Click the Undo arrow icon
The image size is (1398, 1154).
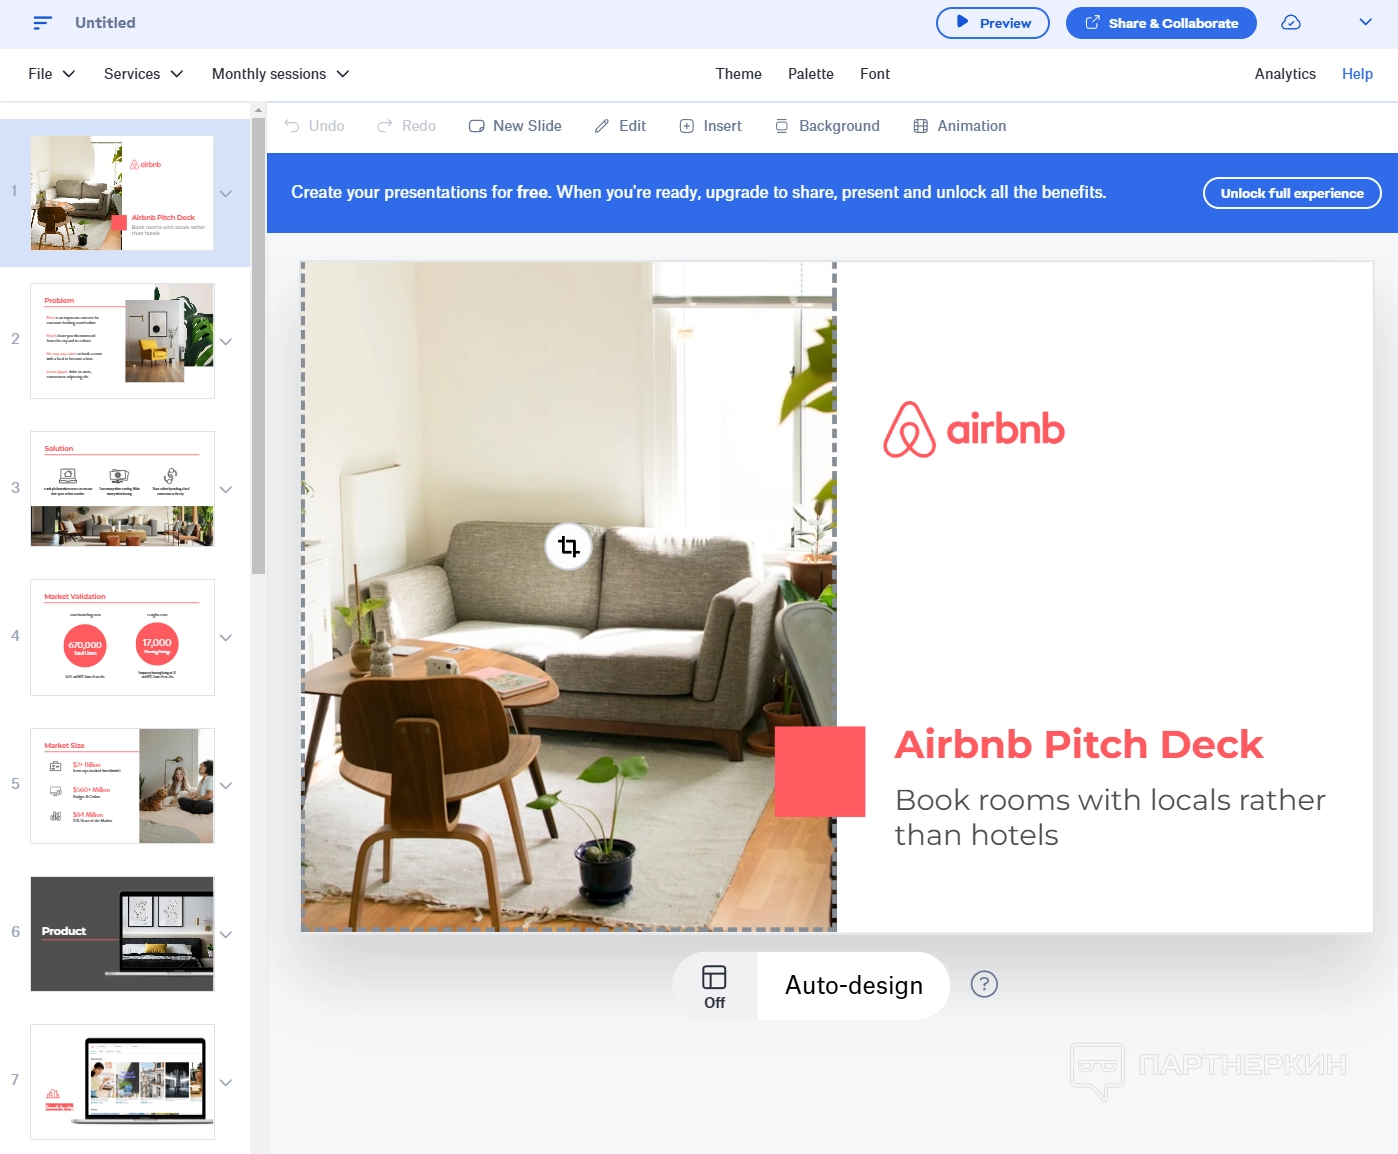(x=292, y=126)
